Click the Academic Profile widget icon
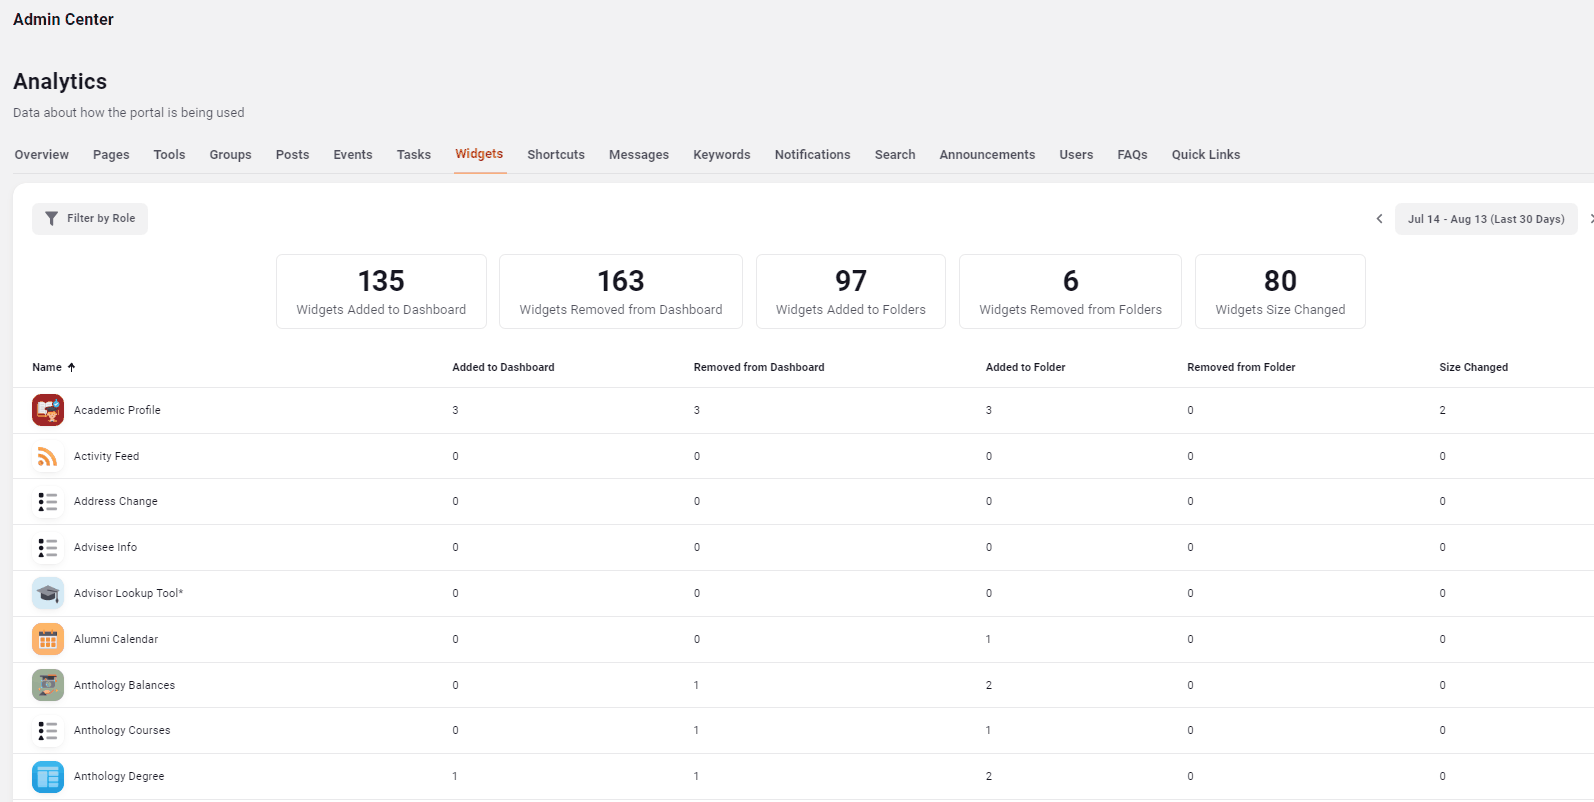Viewport: 1594px width, 802px height. point(48,410)
